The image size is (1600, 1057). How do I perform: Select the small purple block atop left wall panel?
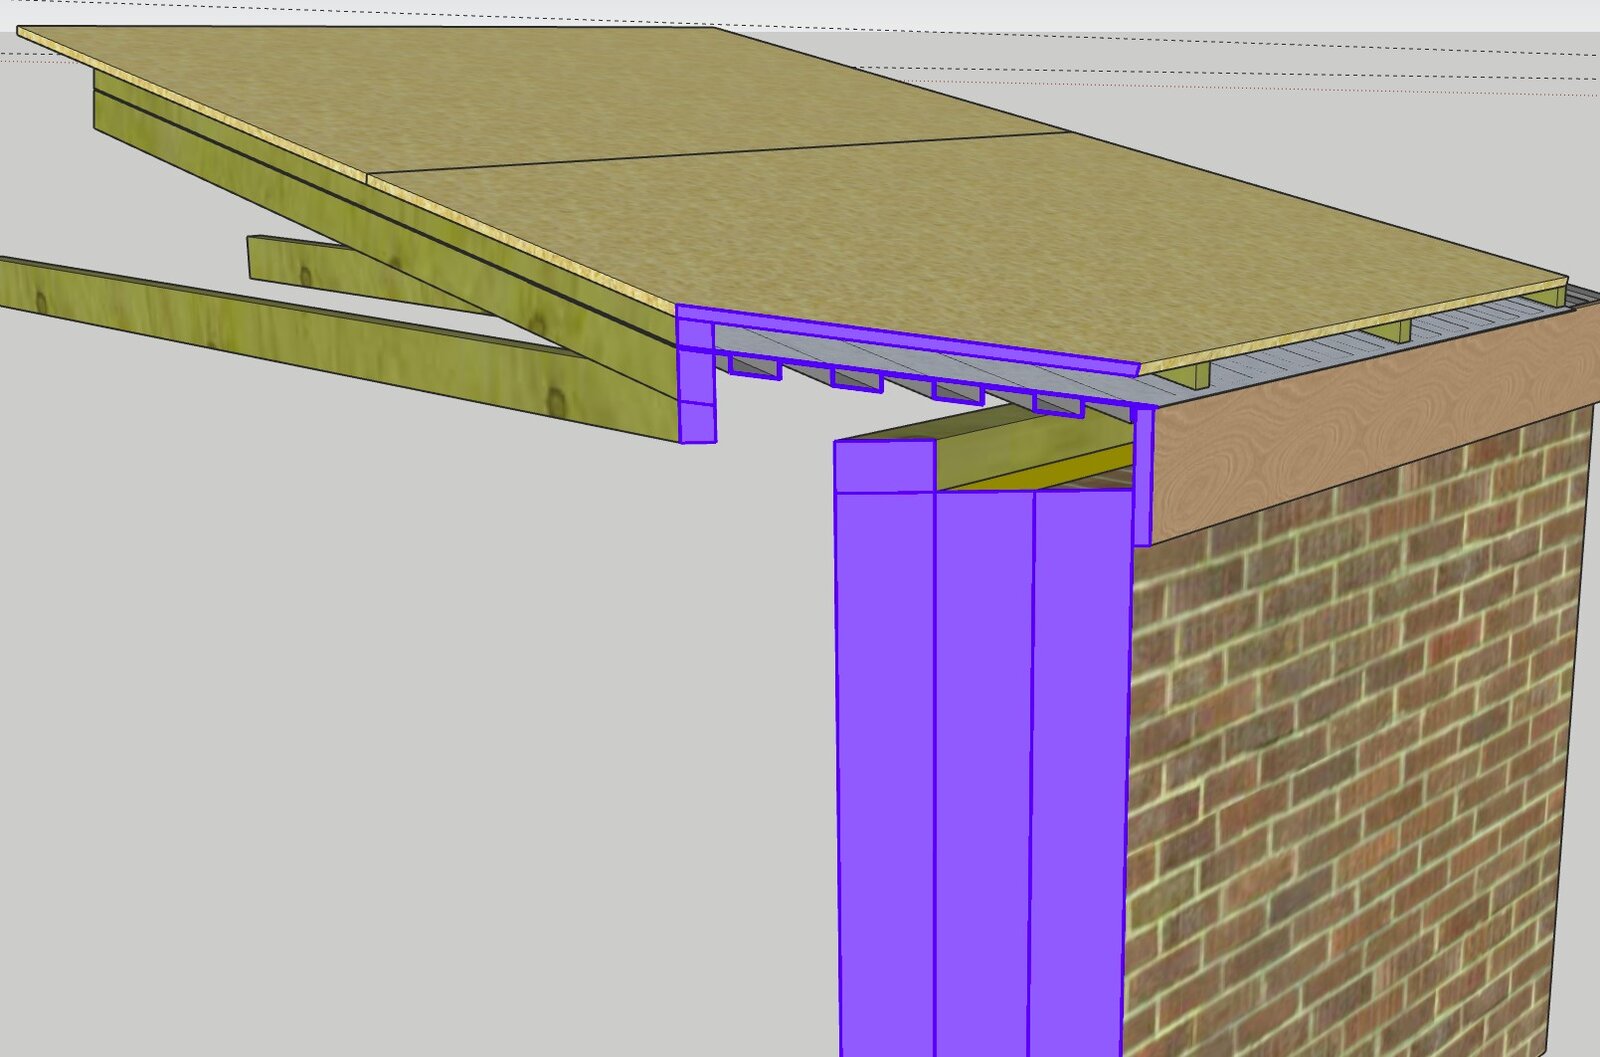tap(884, 465)
